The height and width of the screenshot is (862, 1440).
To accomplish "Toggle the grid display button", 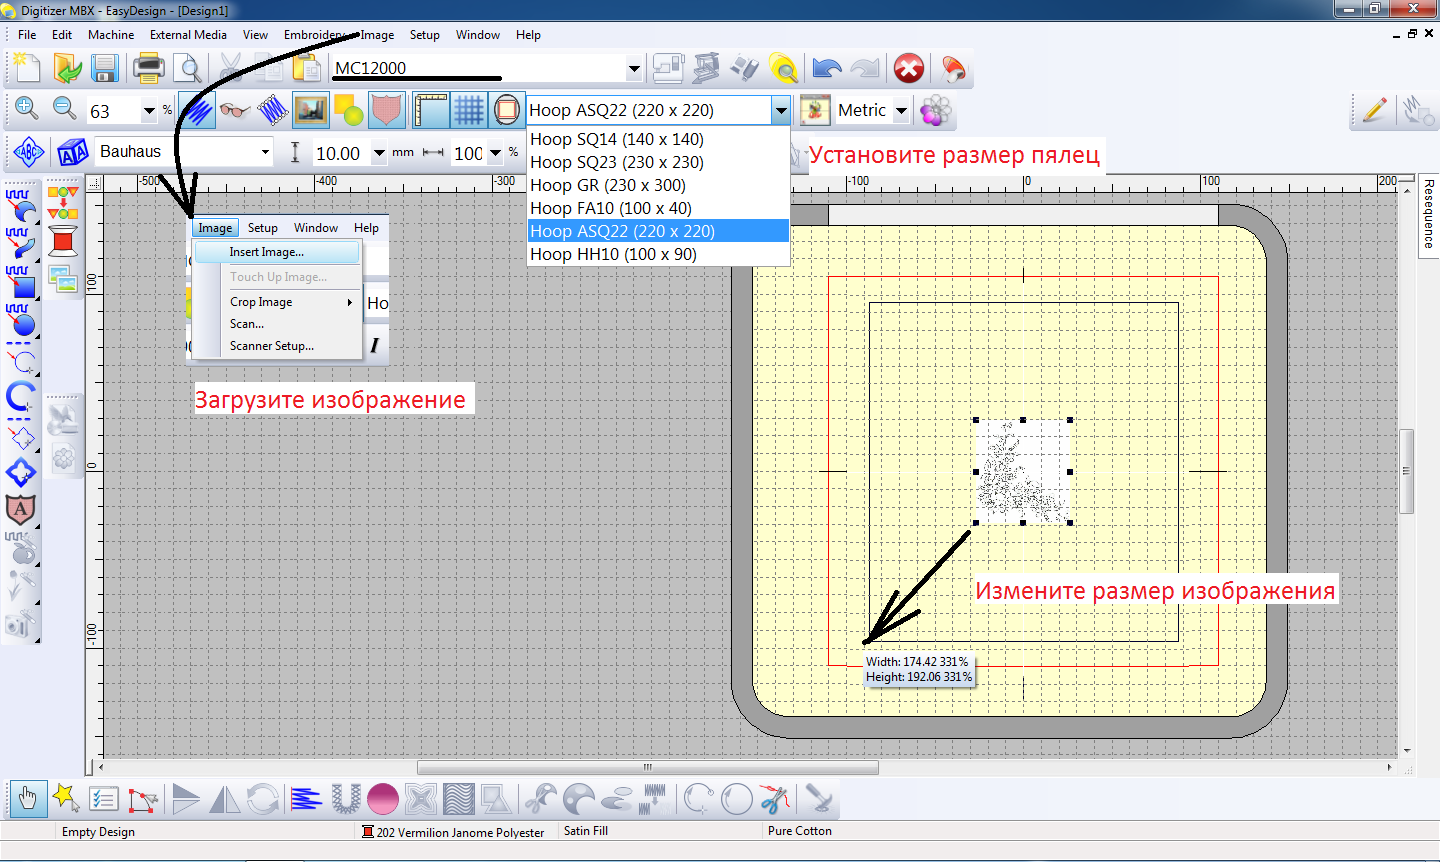I will click(468, 110).
